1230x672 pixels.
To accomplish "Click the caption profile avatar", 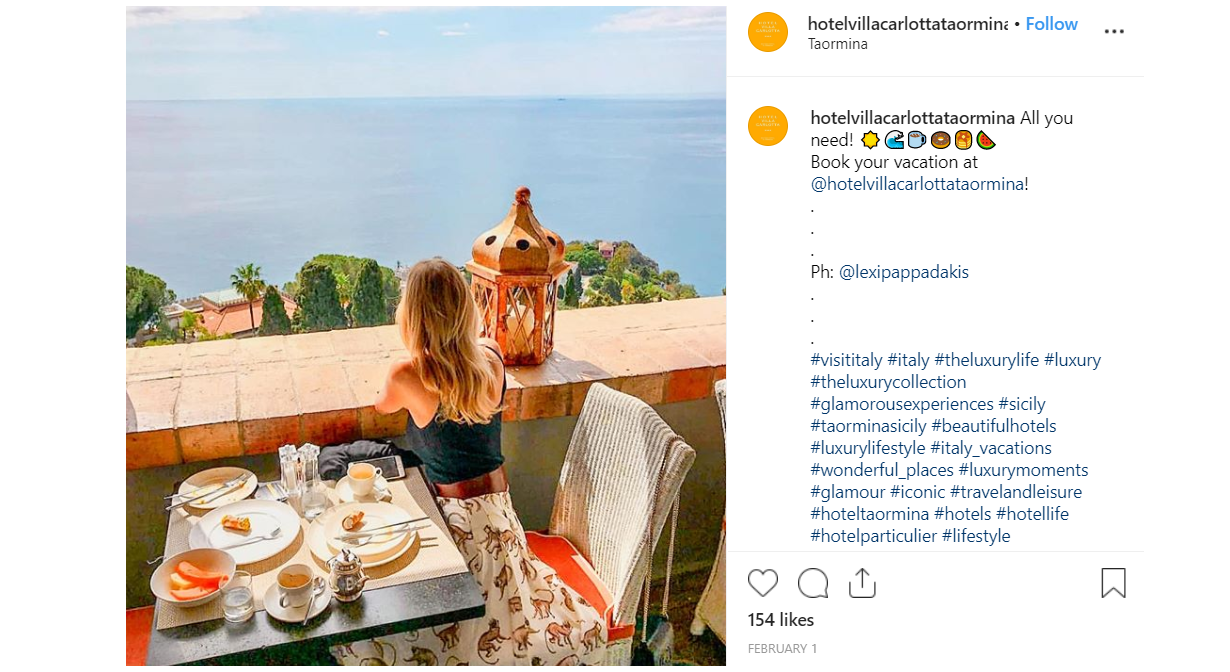I will (x=768, y=126).
